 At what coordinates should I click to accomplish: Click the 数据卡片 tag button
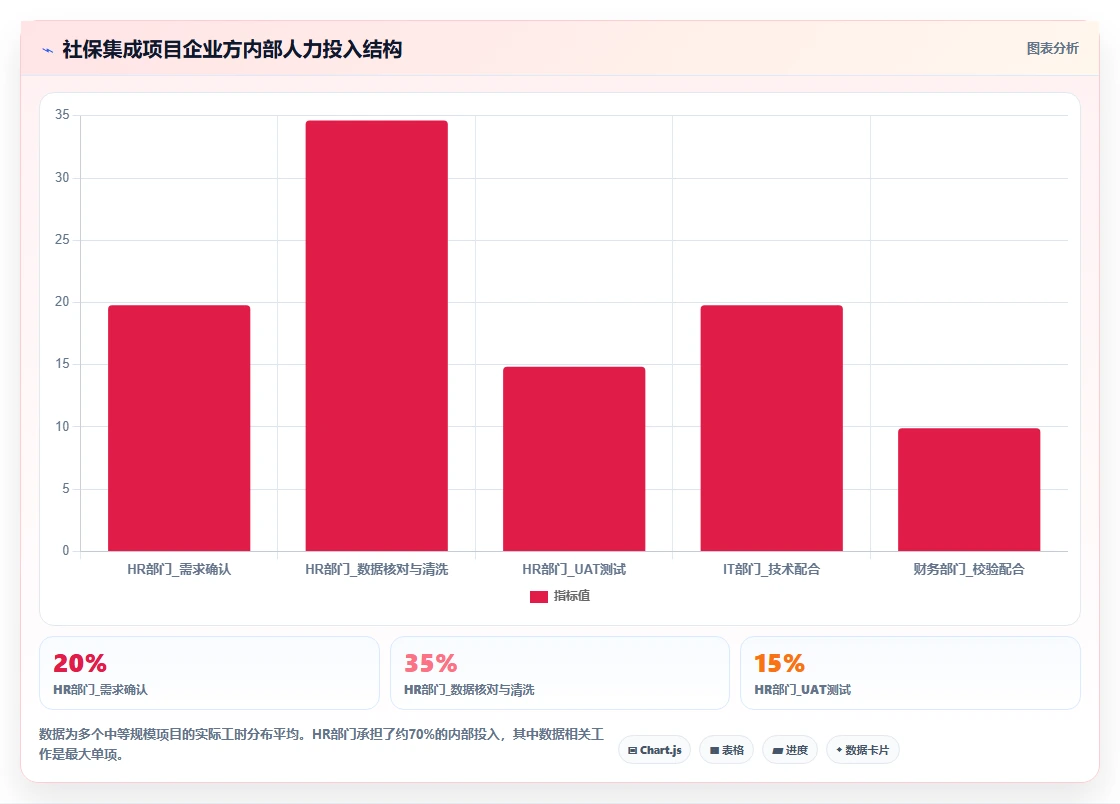coord(862,750)
